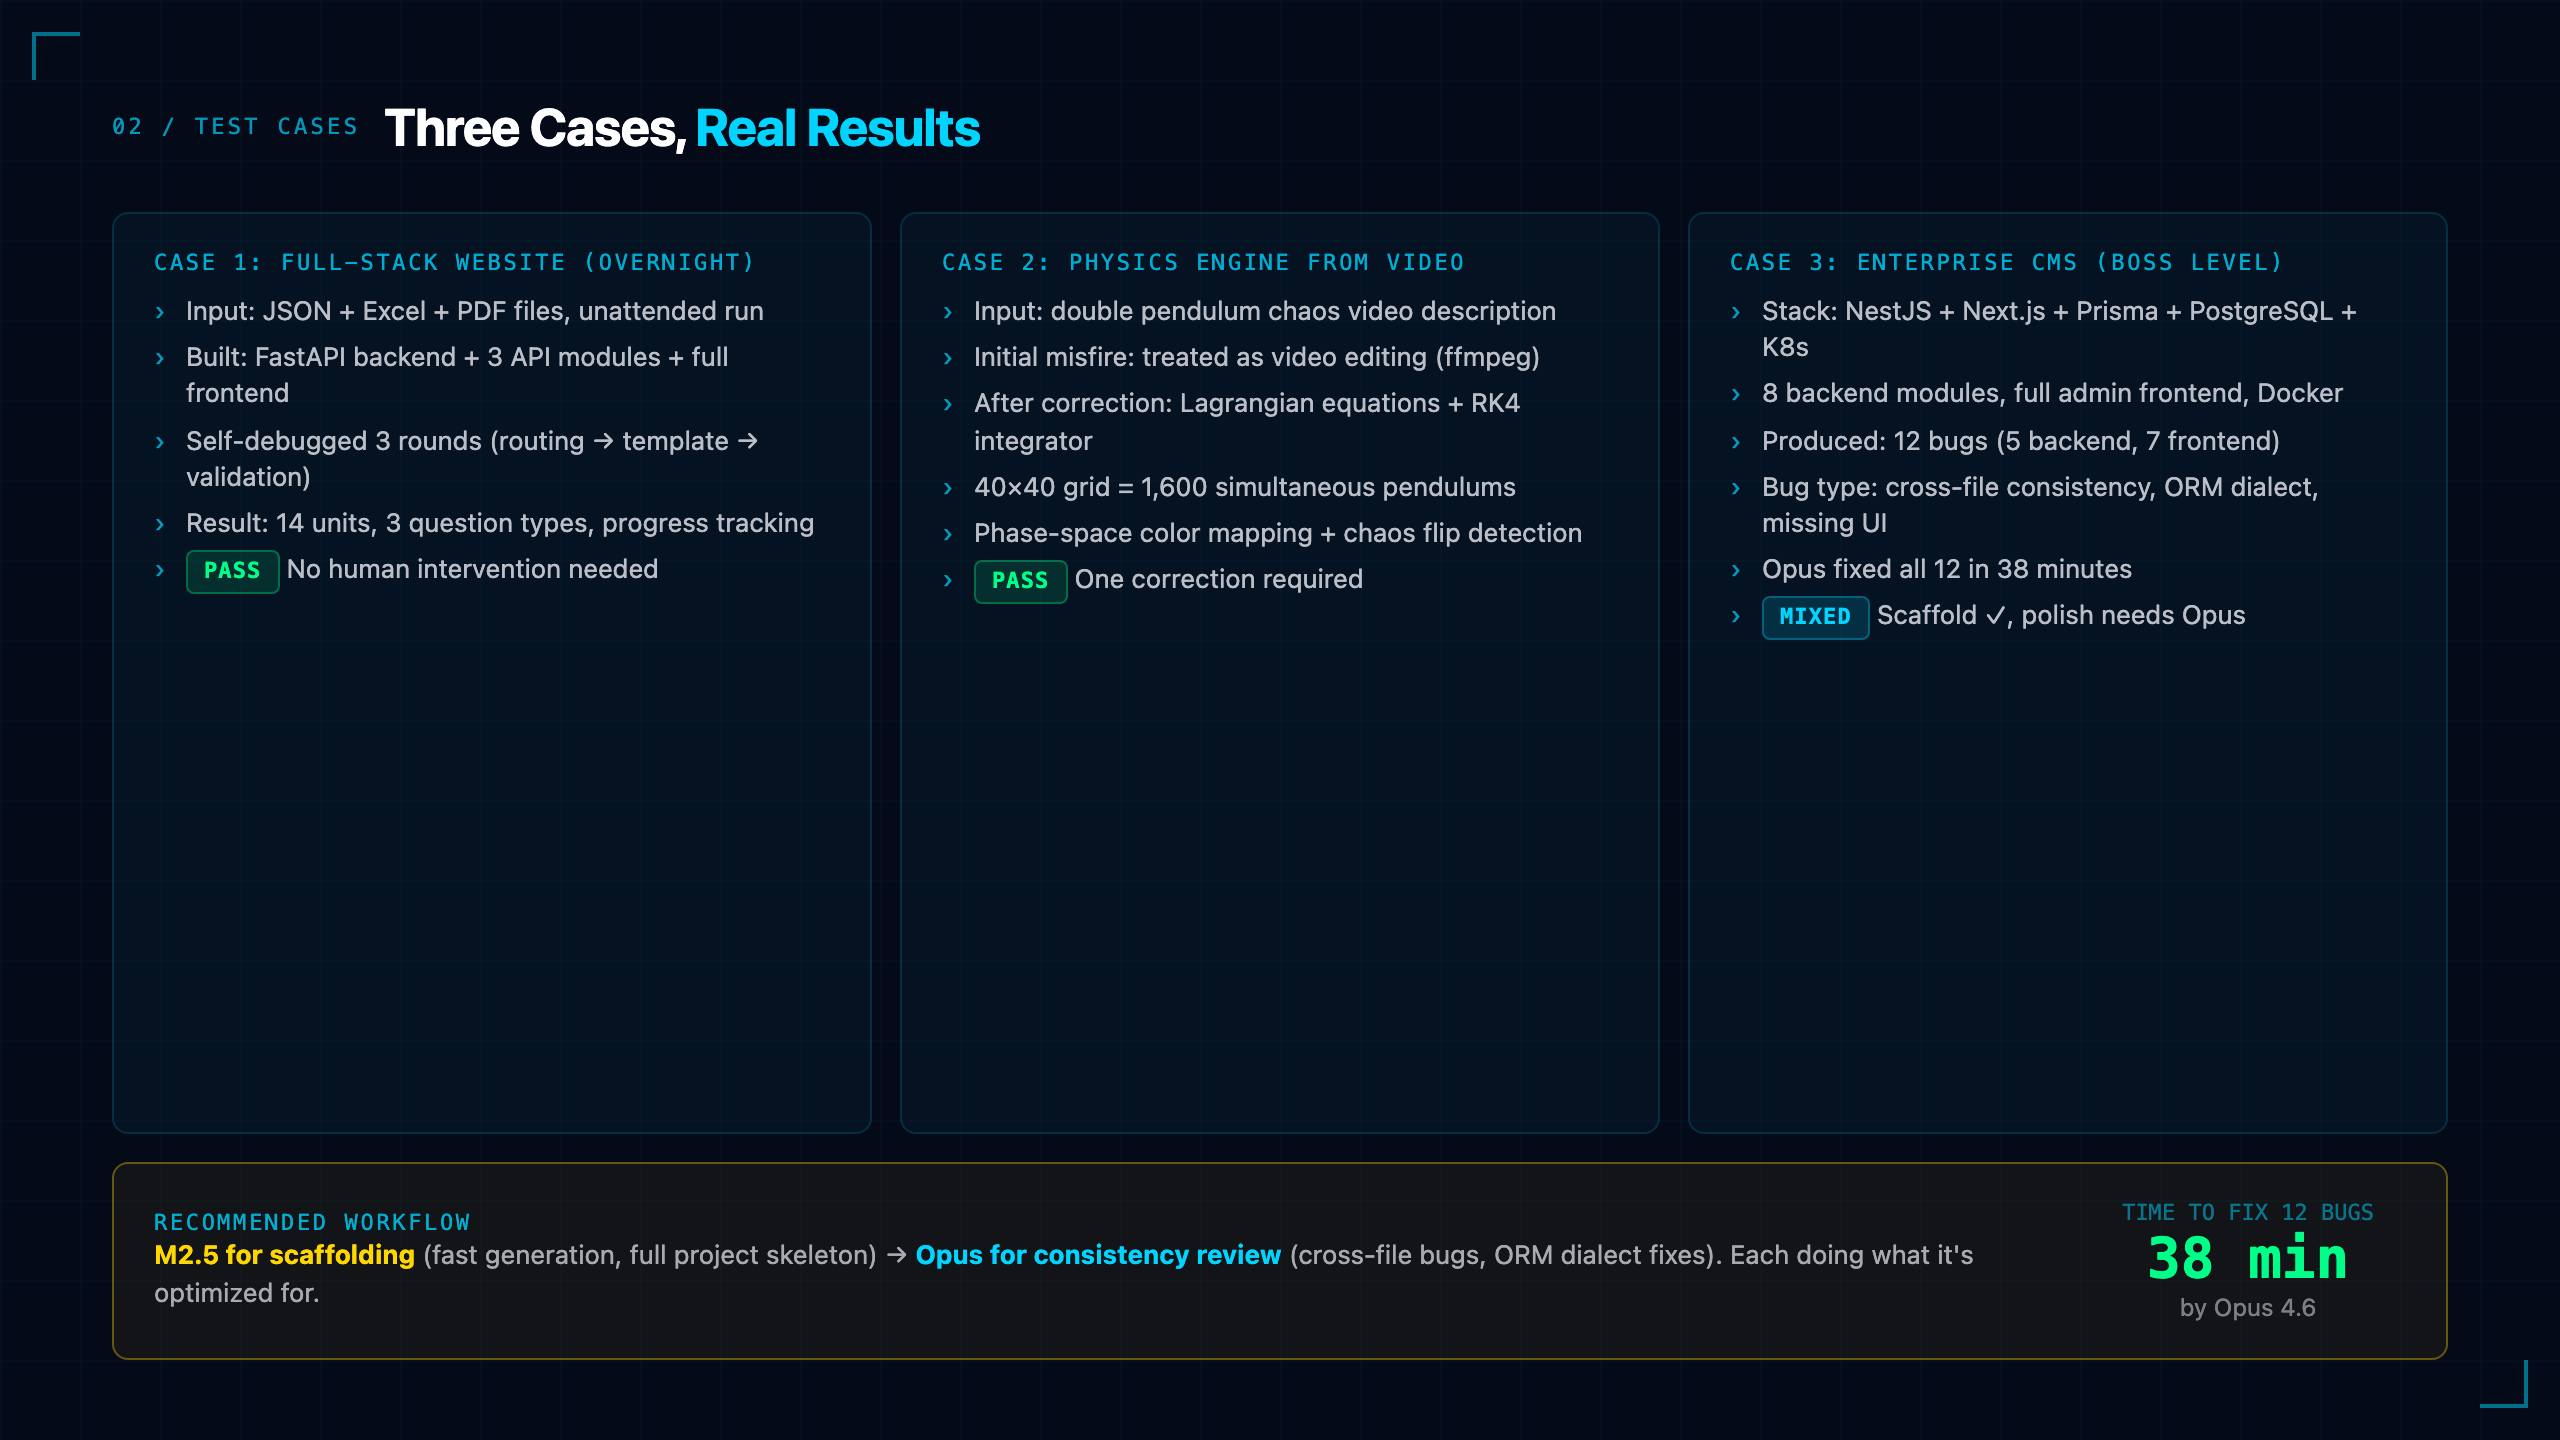Image resolution: width=2560 pixels, height=1440 pixels.
Task: Click 'Opus fixed all 12 in 38 minutes'
Action: point(1947,569)
